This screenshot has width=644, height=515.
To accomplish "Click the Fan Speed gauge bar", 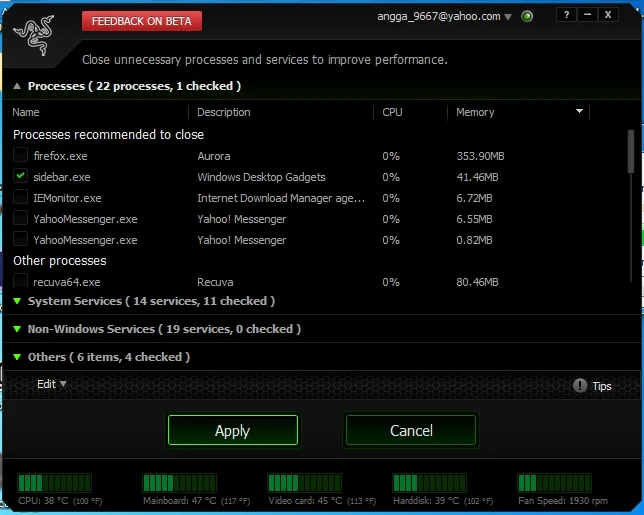I will 554,483.
